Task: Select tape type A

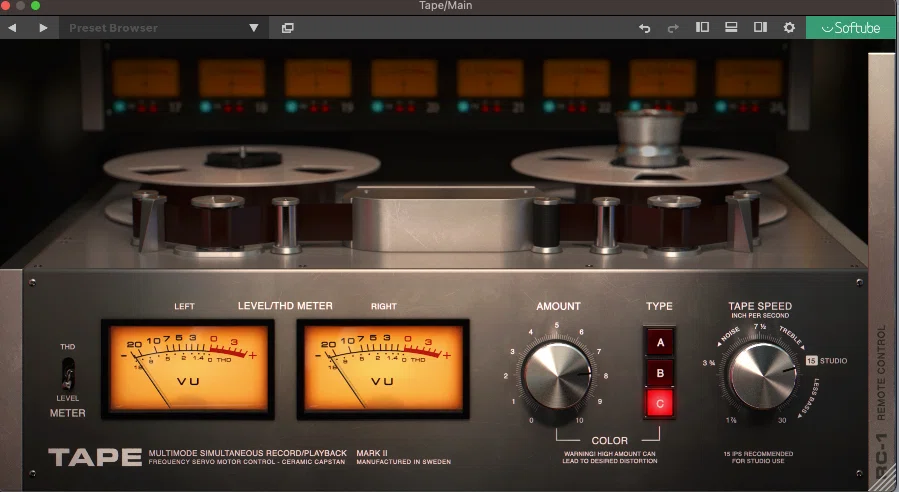Action: [x=660, y=342]
